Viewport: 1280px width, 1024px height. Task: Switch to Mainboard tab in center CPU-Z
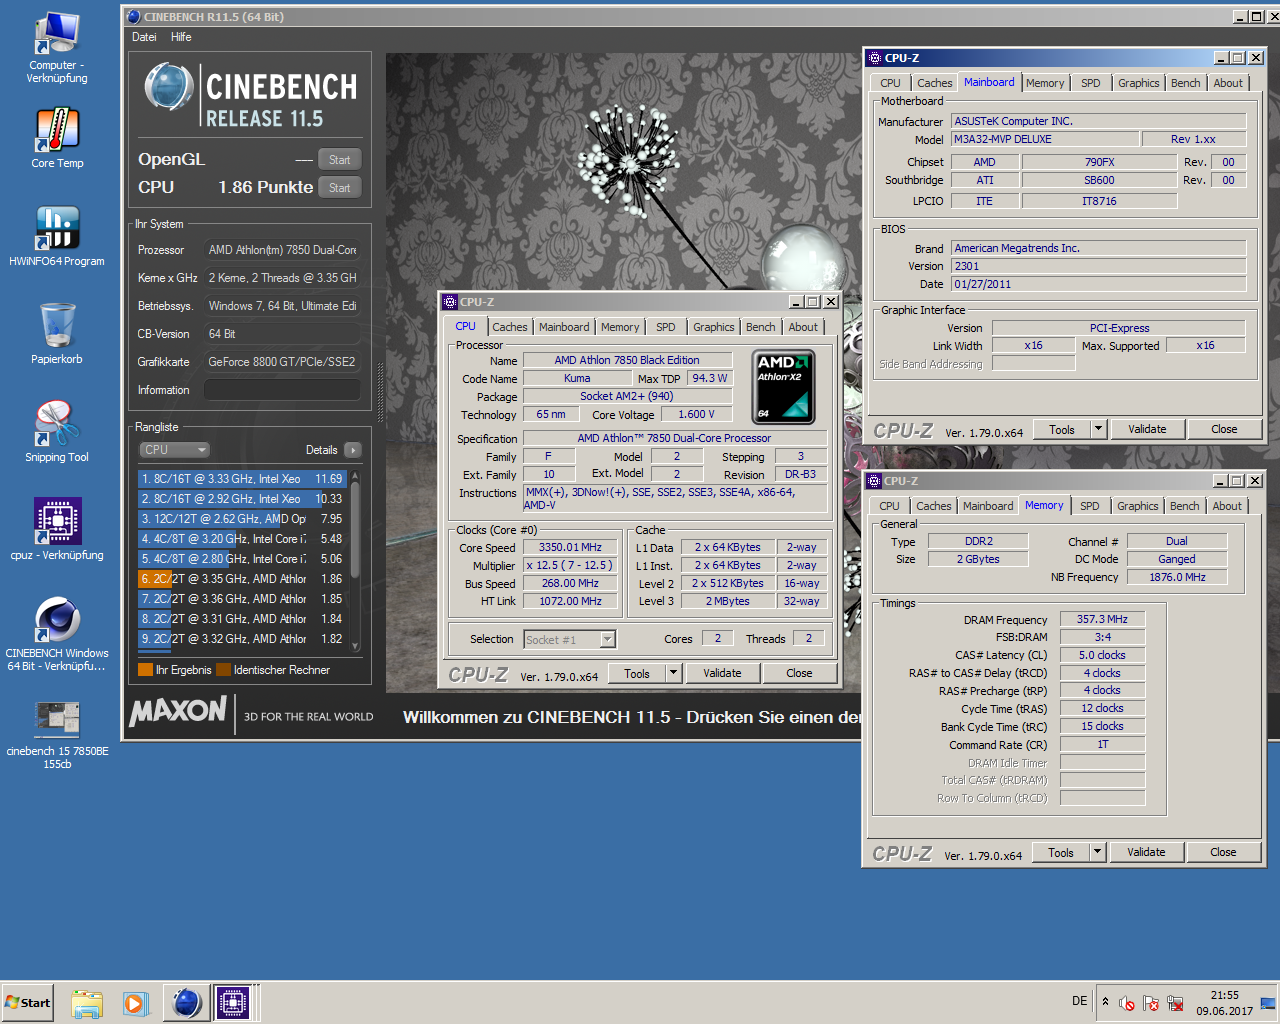564,327
